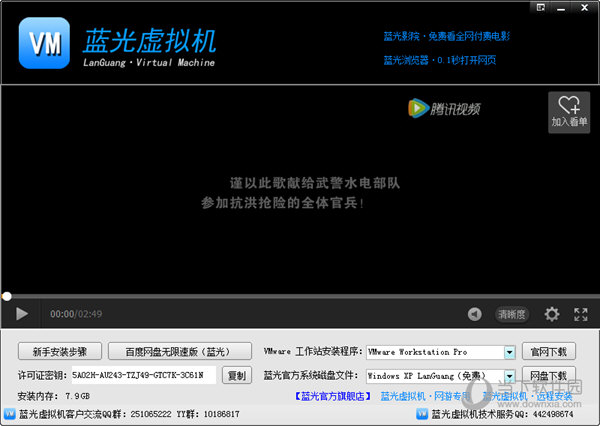Viewport: 600px width, 426px height.
Task: Play the video with the play button
Action: point(22,314)
